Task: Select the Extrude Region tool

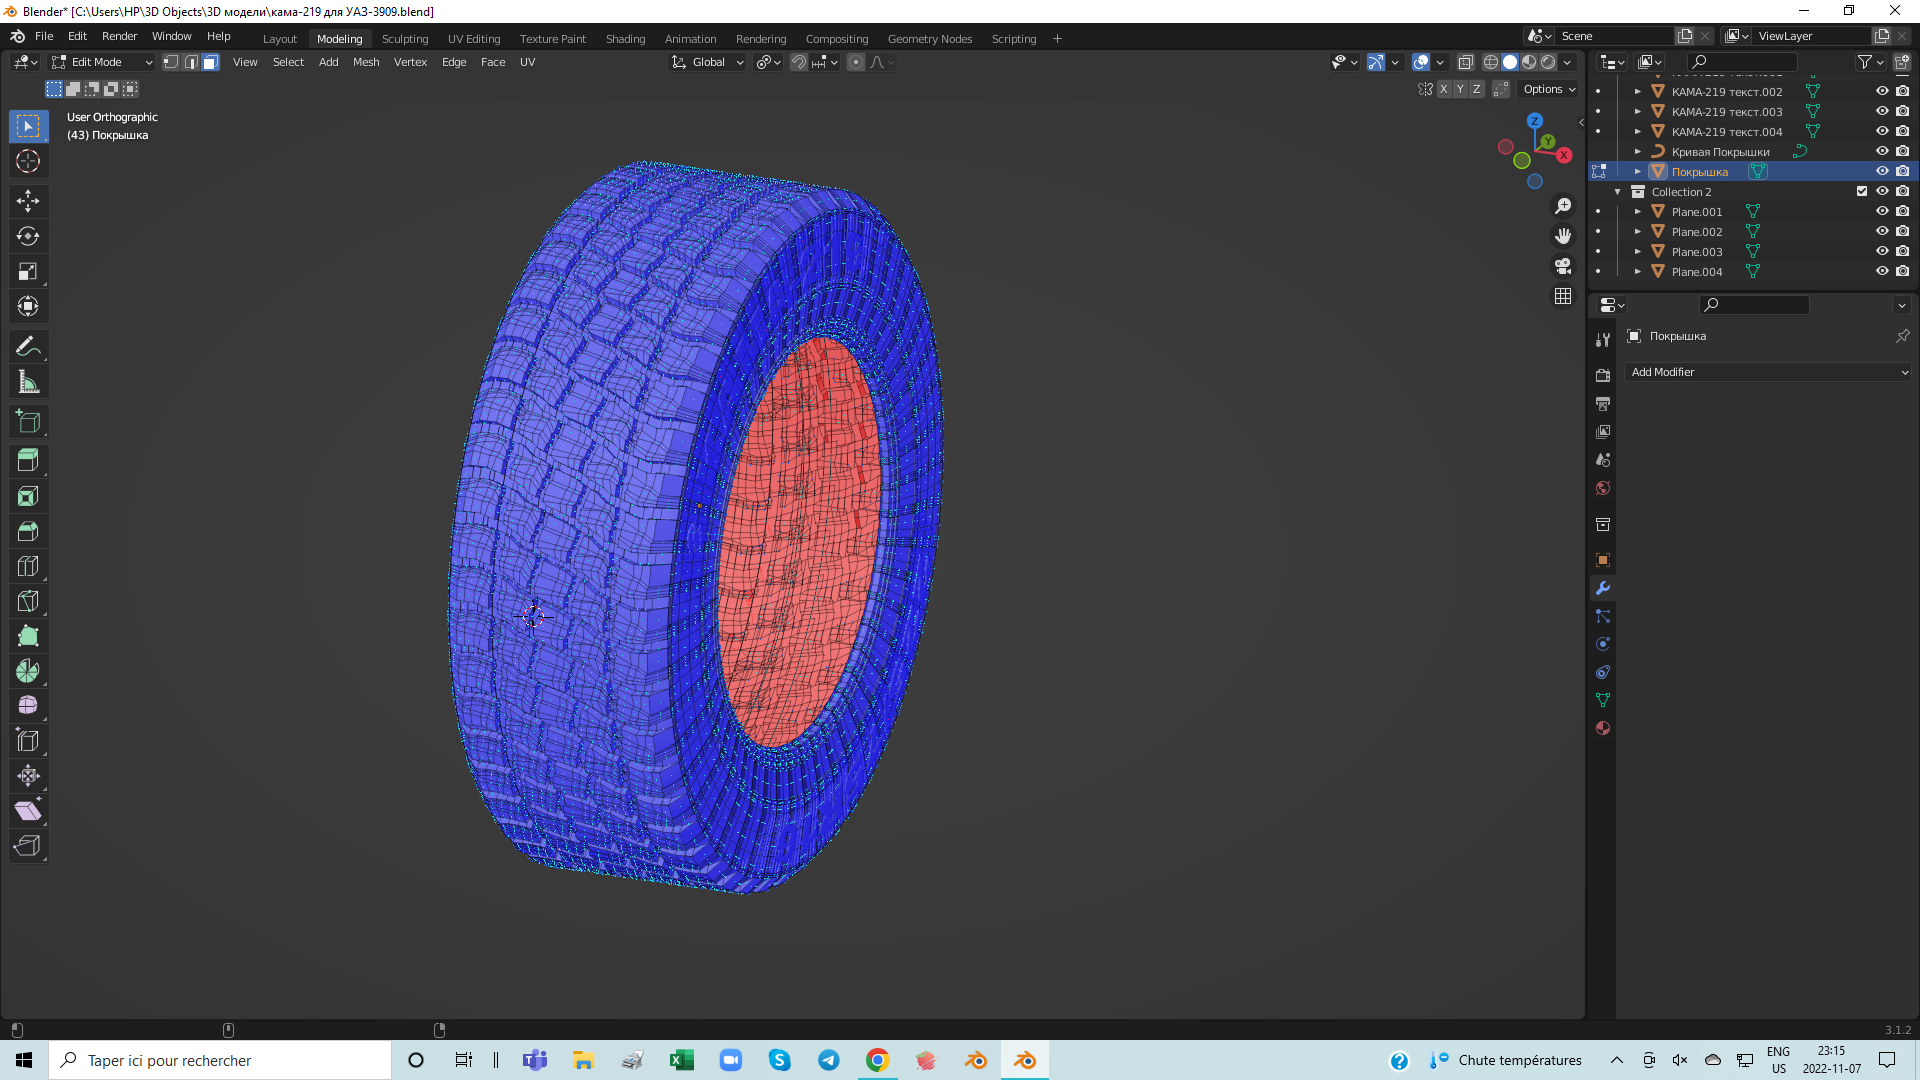Action: (28, 460)
